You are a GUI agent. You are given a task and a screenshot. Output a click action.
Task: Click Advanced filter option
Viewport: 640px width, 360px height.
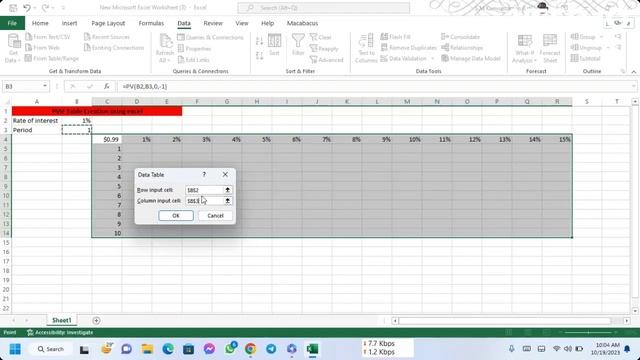[x=327, y=60]
